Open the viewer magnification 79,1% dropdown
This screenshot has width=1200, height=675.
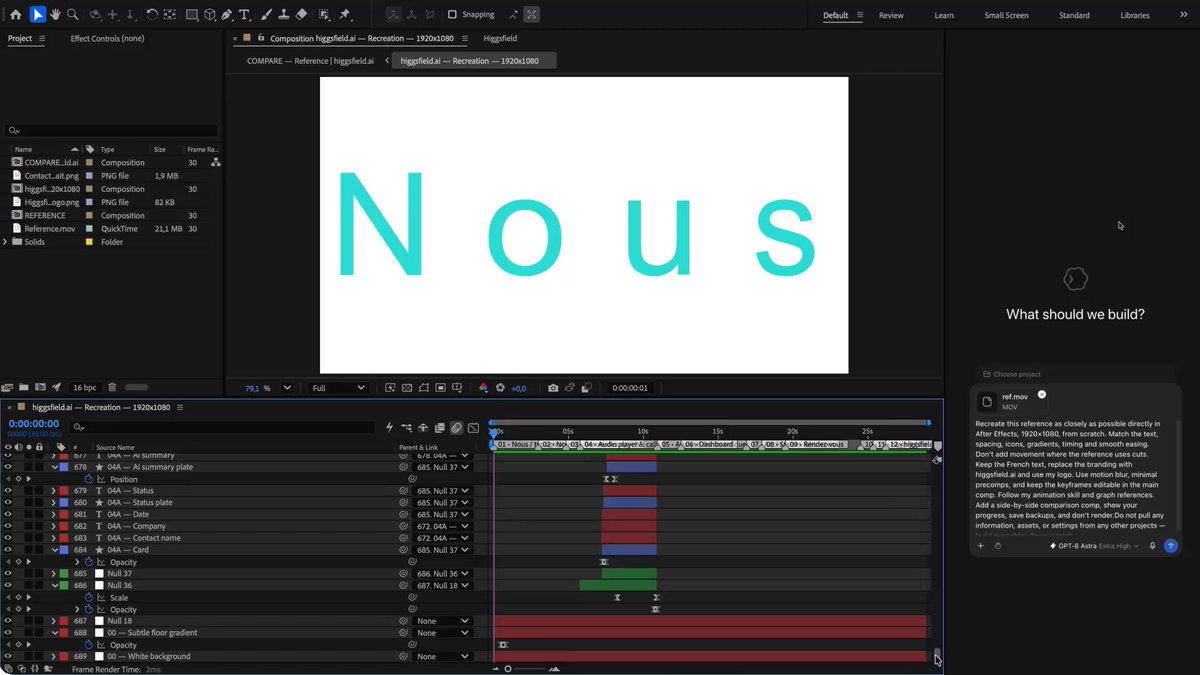(269, 388)
